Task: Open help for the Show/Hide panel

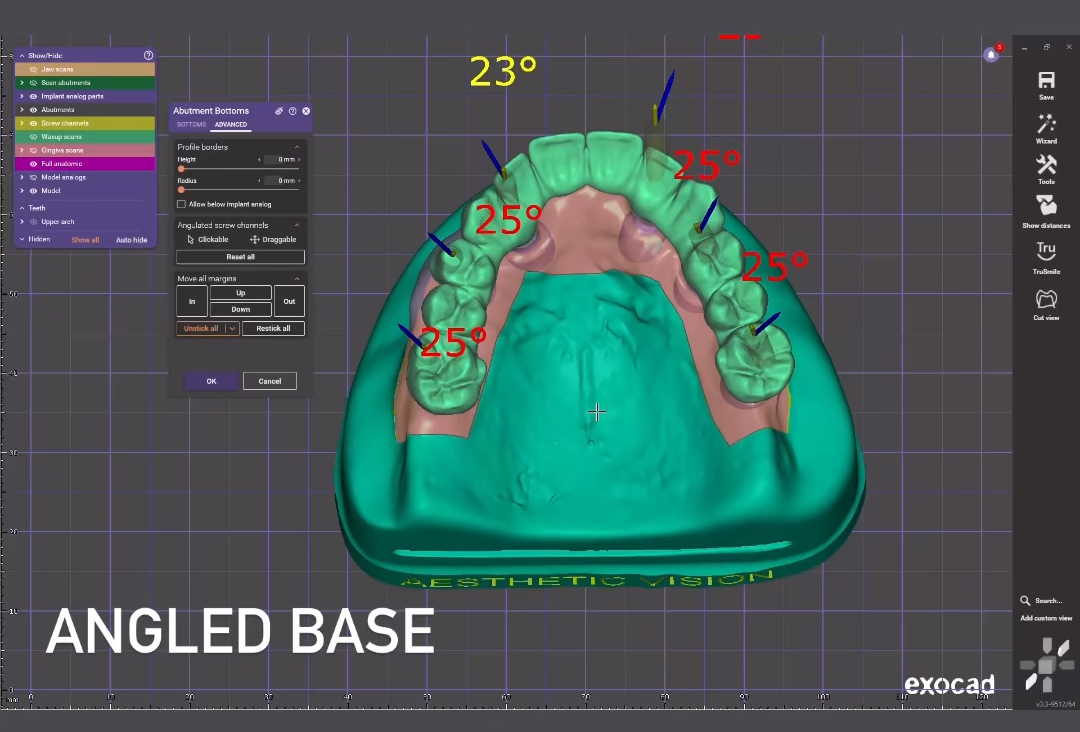Action: pyautogui.click(x=148, y=55)
